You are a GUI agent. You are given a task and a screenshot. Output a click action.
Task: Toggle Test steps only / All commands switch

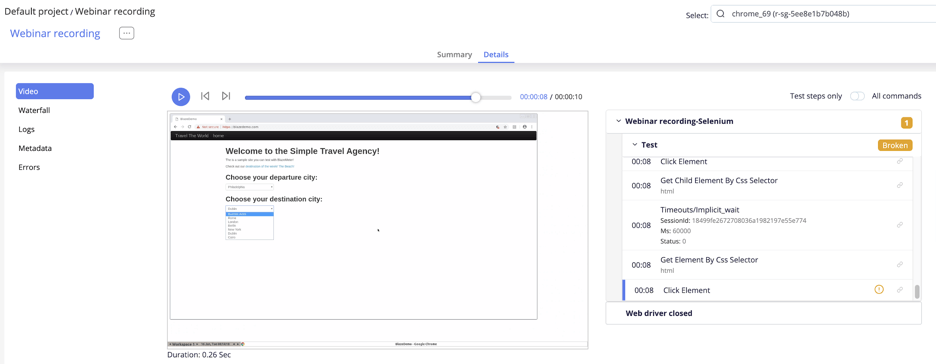857,96
